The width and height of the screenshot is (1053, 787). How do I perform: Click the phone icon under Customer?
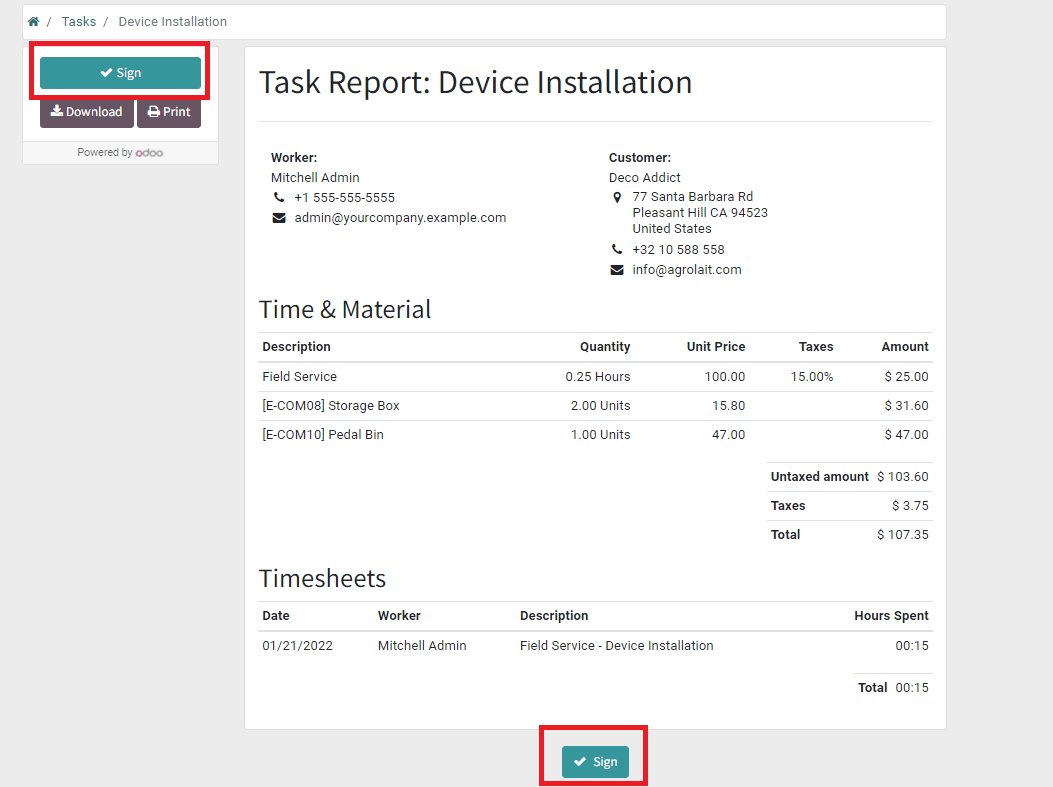click(x=617, y=250)
